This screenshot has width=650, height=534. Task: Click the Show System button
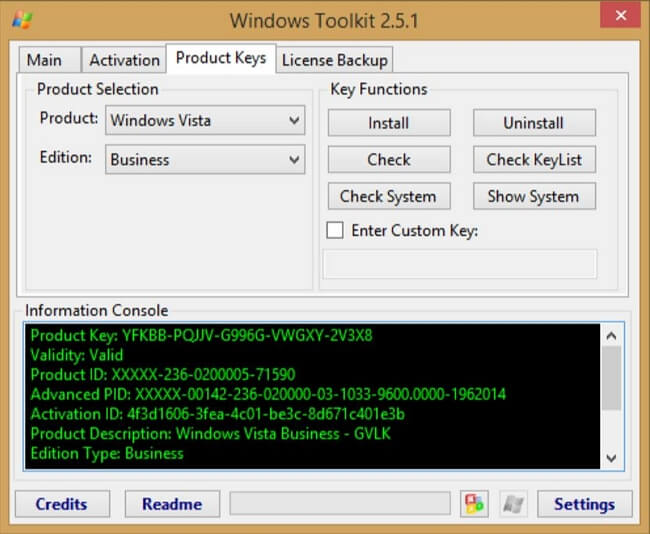[534, 196]
